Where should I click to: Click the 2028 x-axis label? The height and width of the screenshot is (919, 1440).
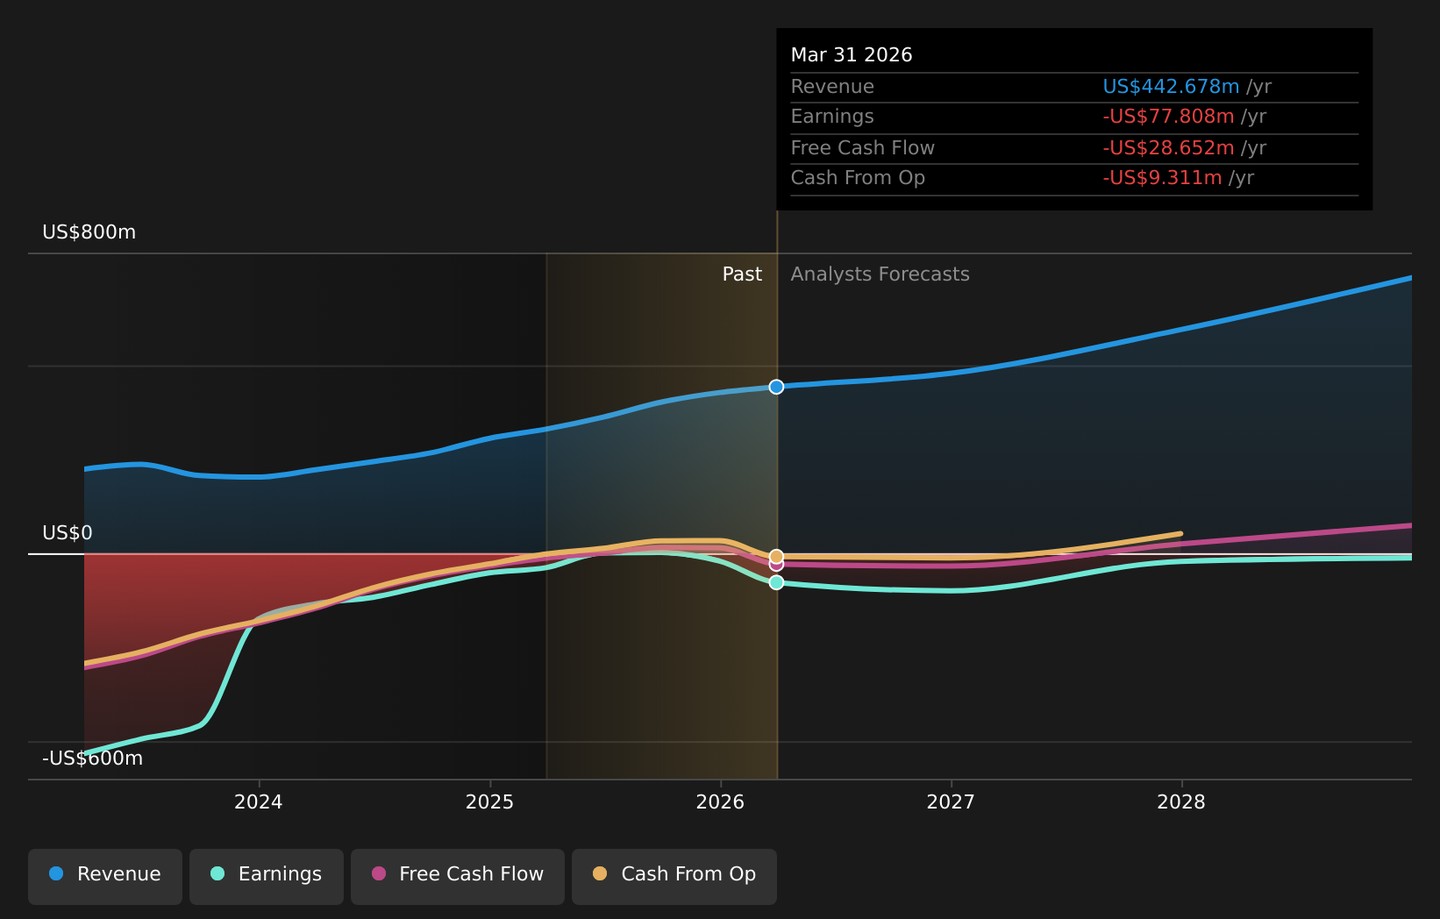[x=1181, y=802]
